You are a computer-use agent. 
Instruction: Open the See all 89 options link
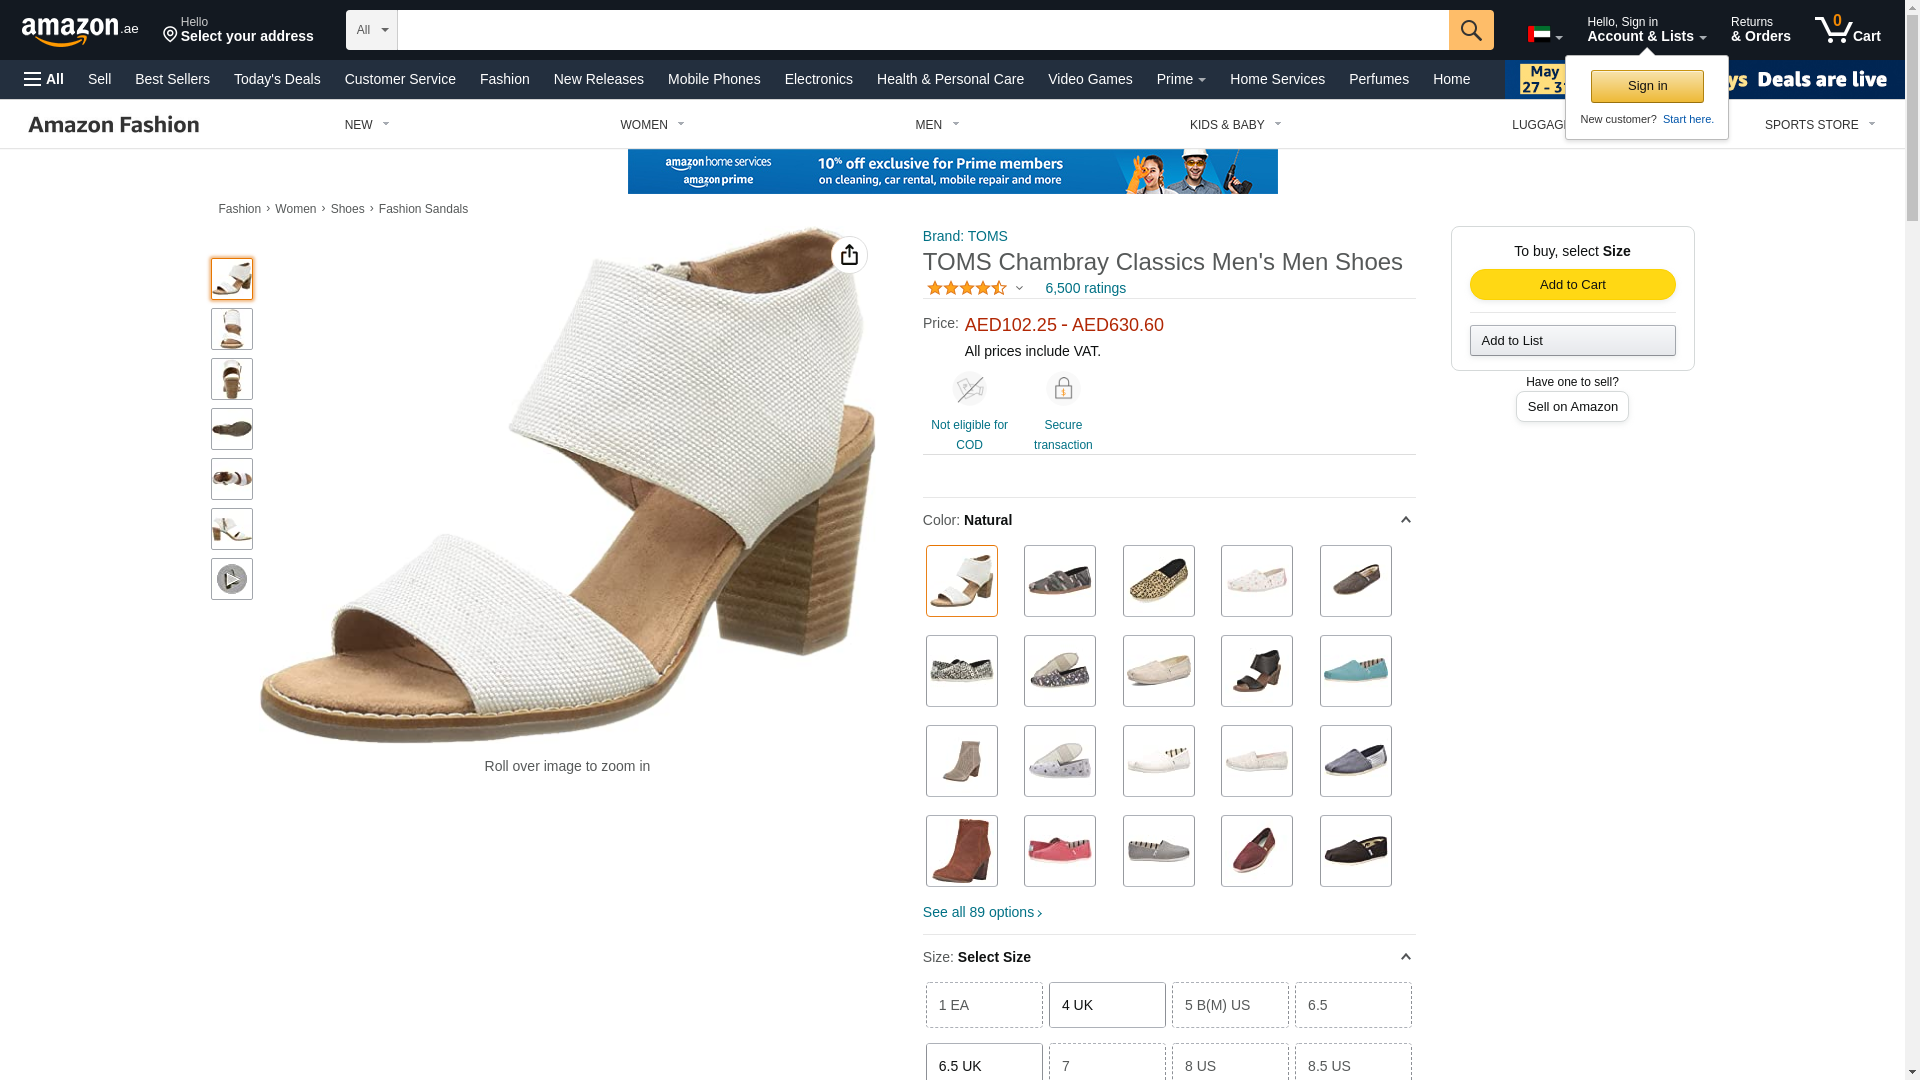tap(982, 912)
